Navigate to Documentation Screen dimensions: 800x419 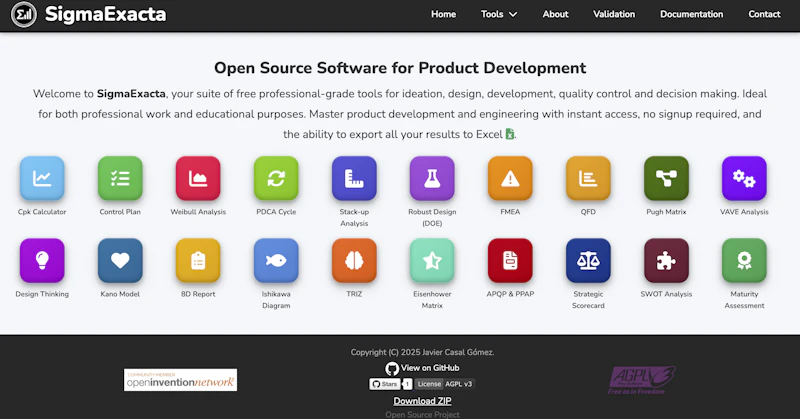tap(691, 14)
